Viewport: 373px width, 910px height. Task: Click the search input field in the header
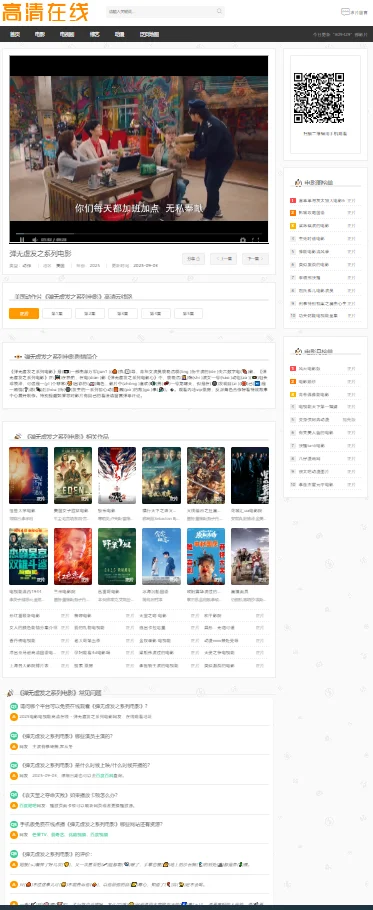[x=161, y=11]
